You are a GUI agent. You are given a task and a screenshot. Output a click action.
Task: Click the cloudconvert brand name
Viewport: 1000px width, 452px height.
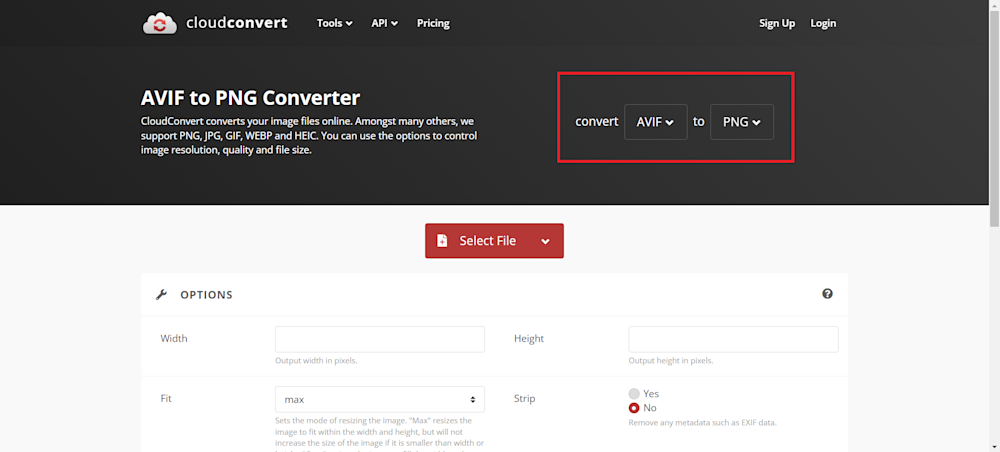237,24
